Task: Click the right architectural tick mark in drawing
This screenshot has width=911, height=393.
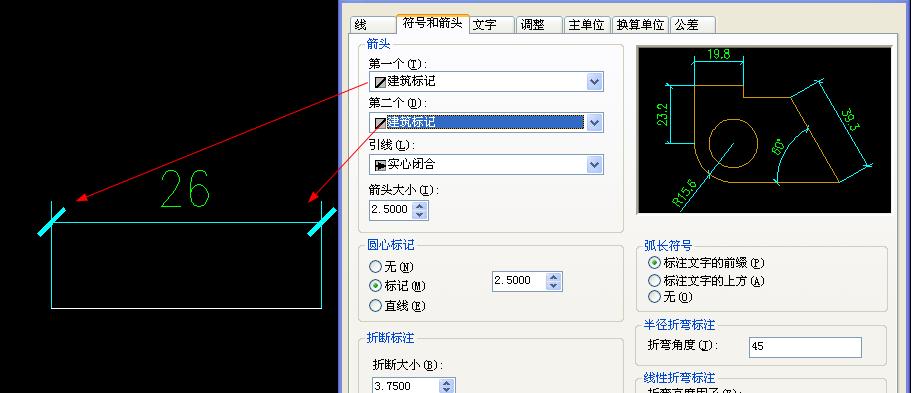Action: 322,223
